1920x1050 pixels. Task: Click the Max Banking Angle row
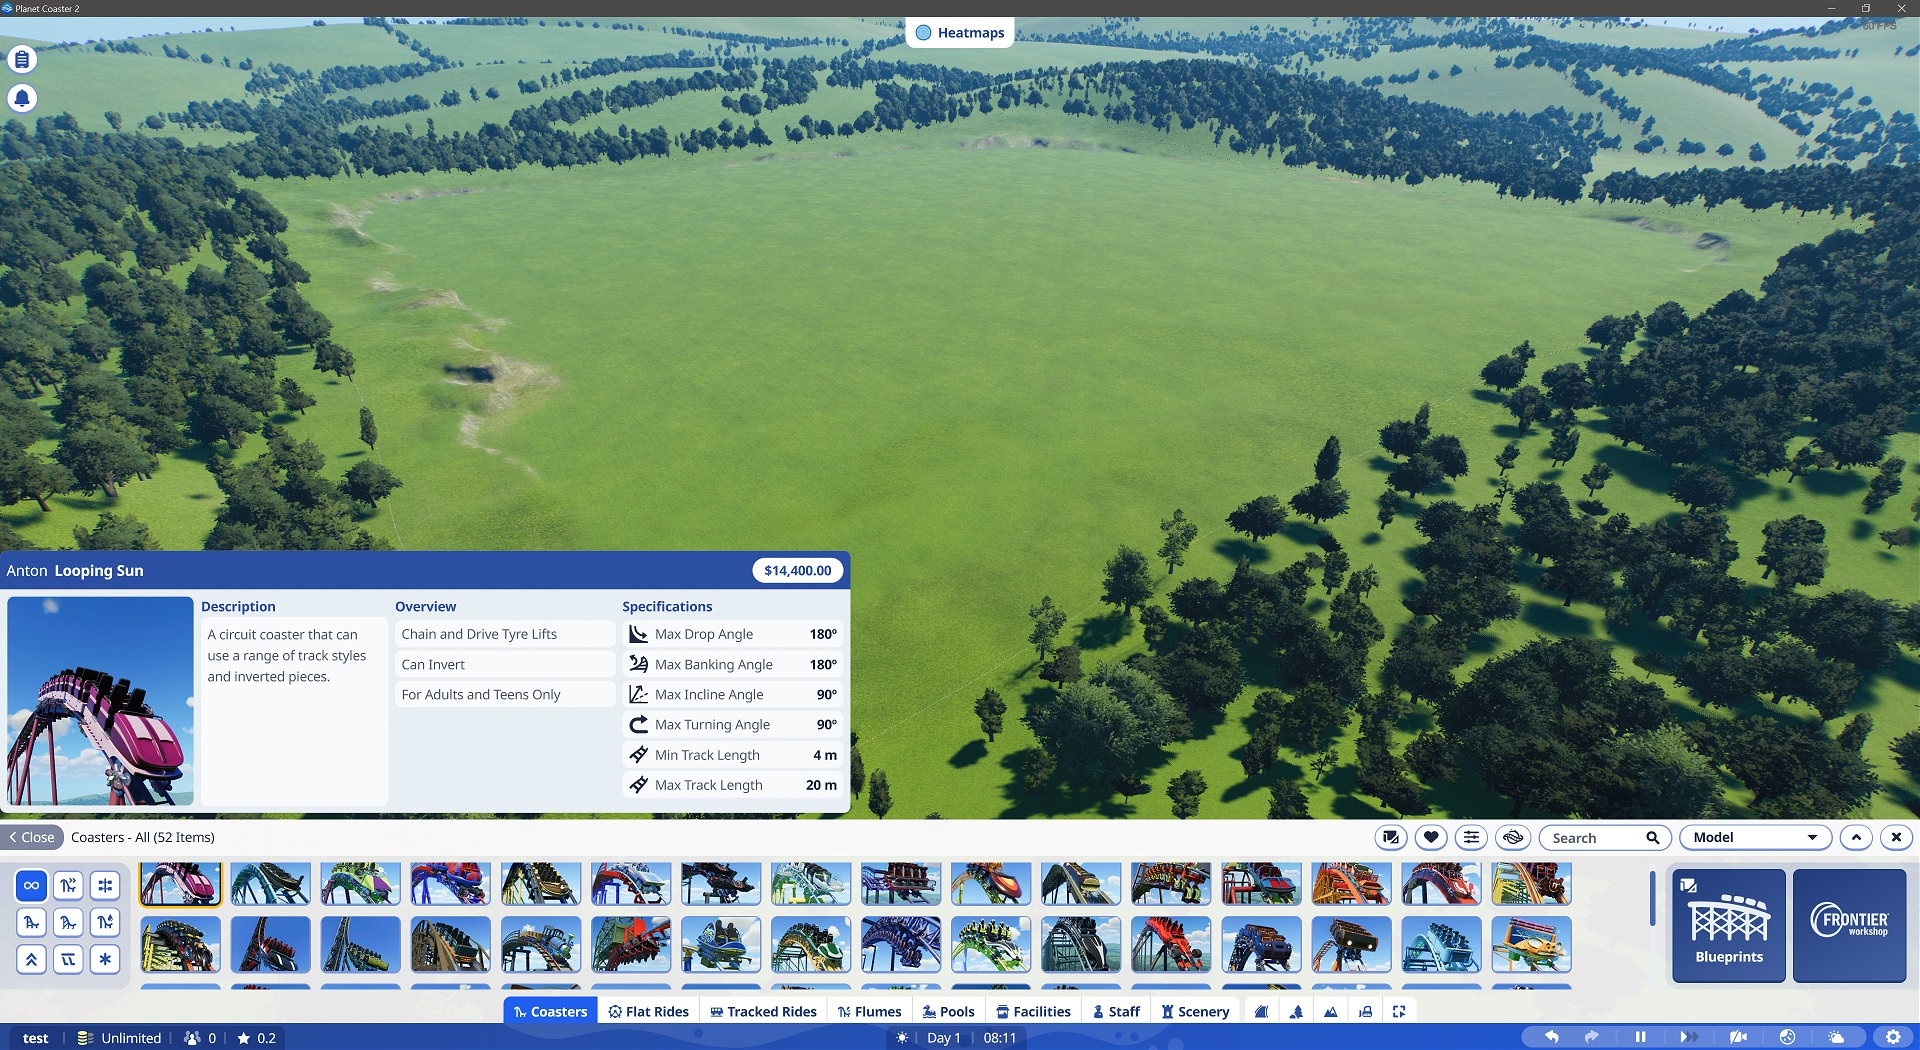(733, 664)
